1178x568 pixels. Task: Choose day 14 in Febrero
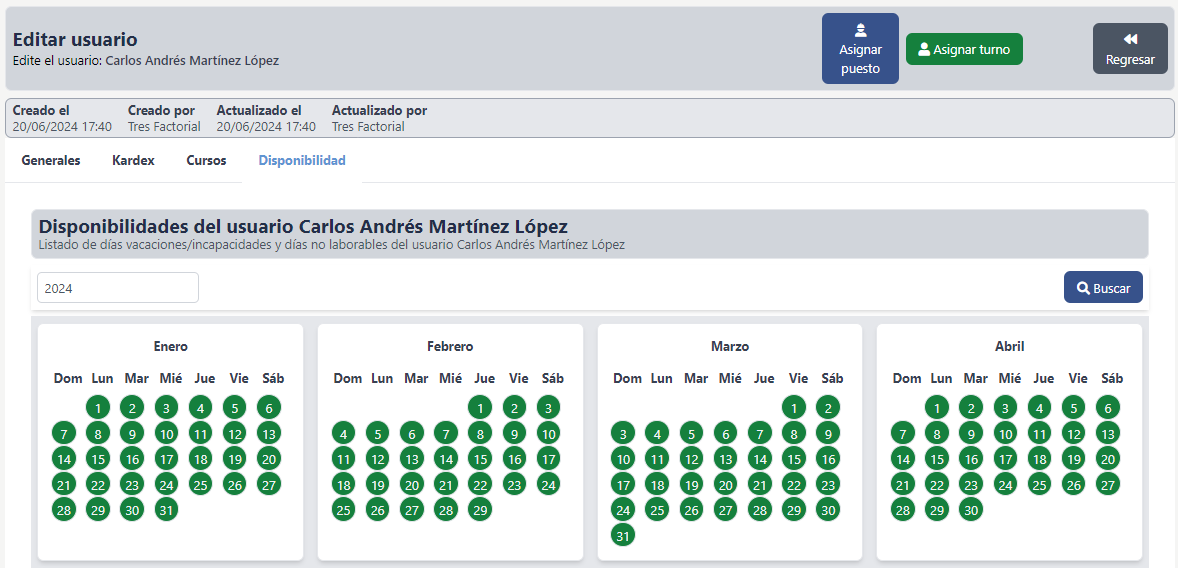[446, 459]
